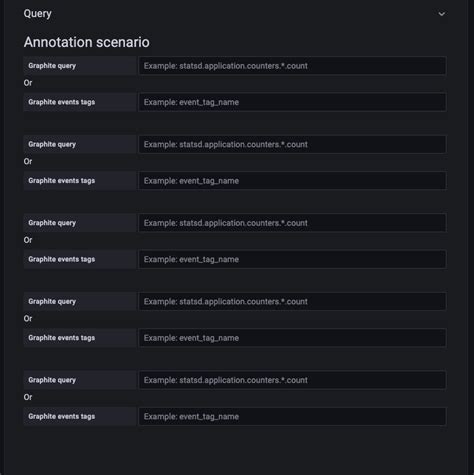Click the fourth Graphite events tags input
474x475 pixels.
tap(292, 338)
